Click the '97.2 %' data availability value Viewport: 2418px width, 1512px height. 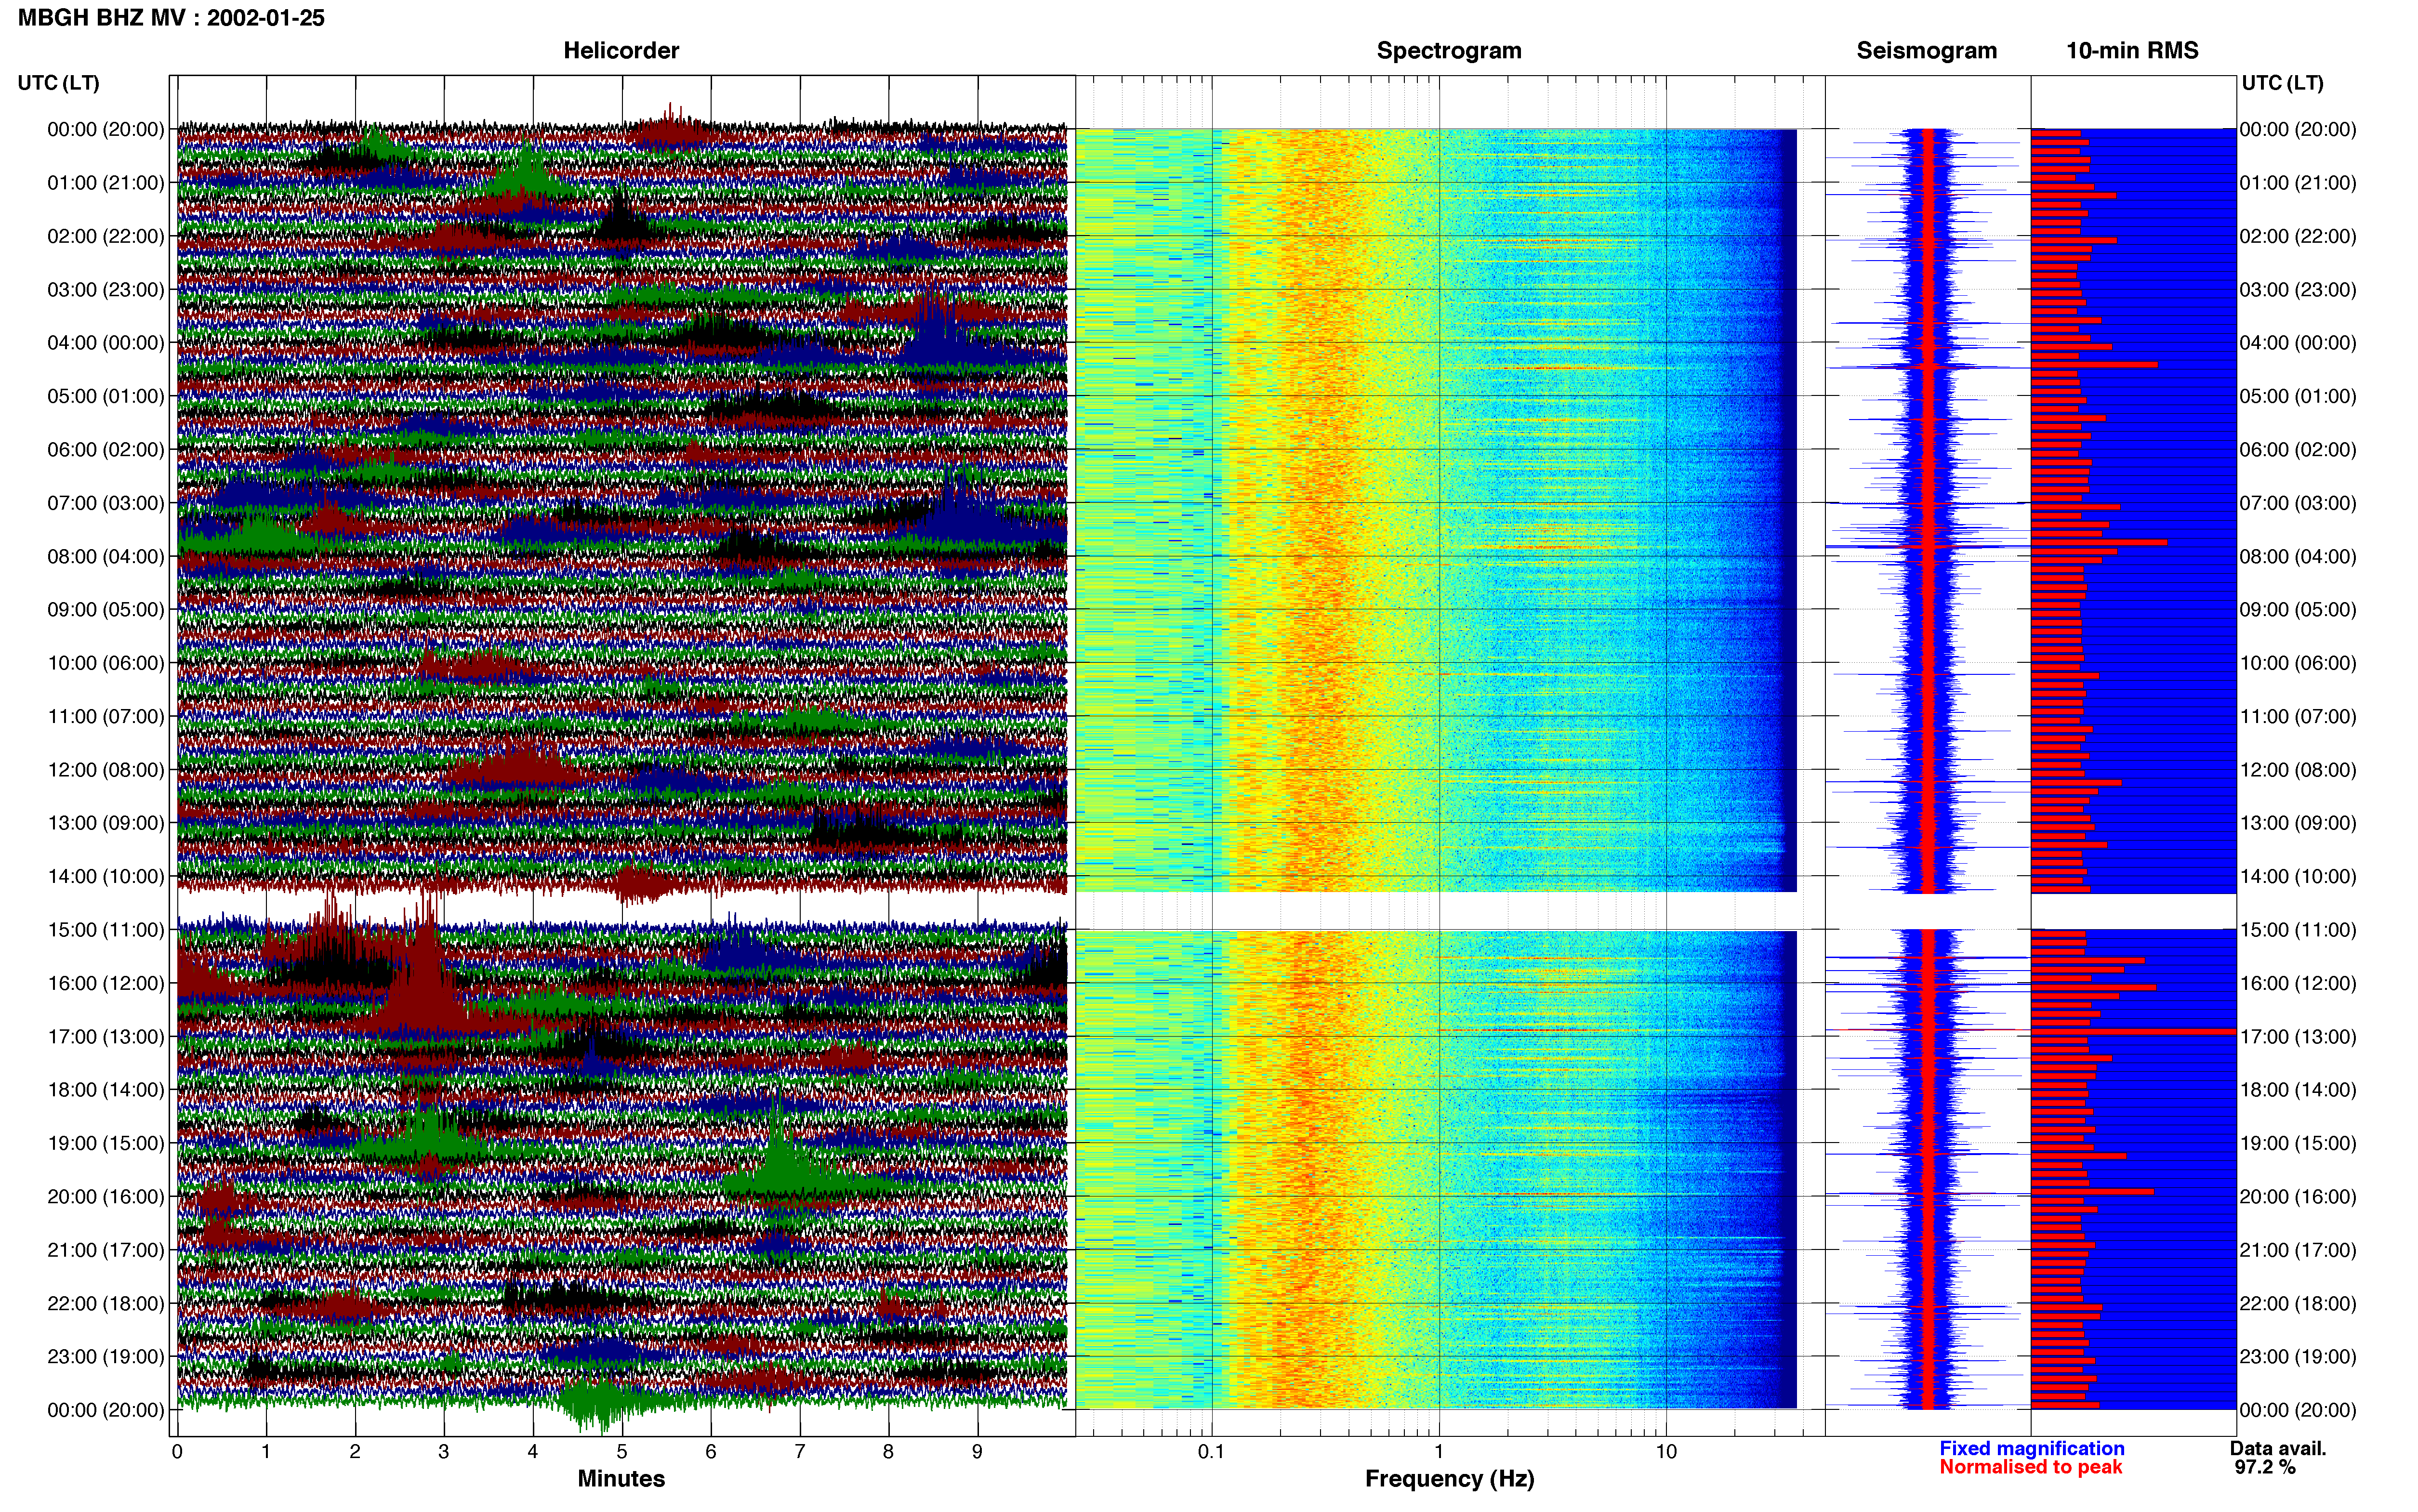(2265, 1468)
